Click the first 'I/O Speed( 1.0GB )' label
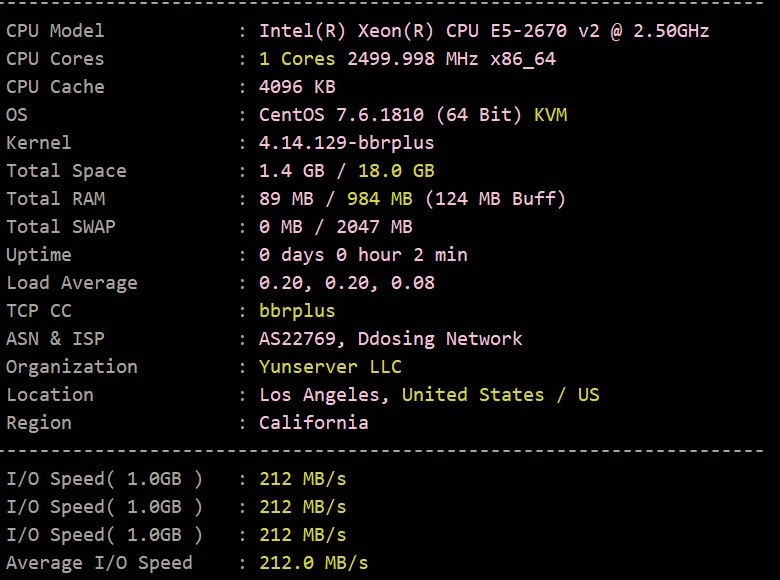The image size is (780, 580). point(104,479)
